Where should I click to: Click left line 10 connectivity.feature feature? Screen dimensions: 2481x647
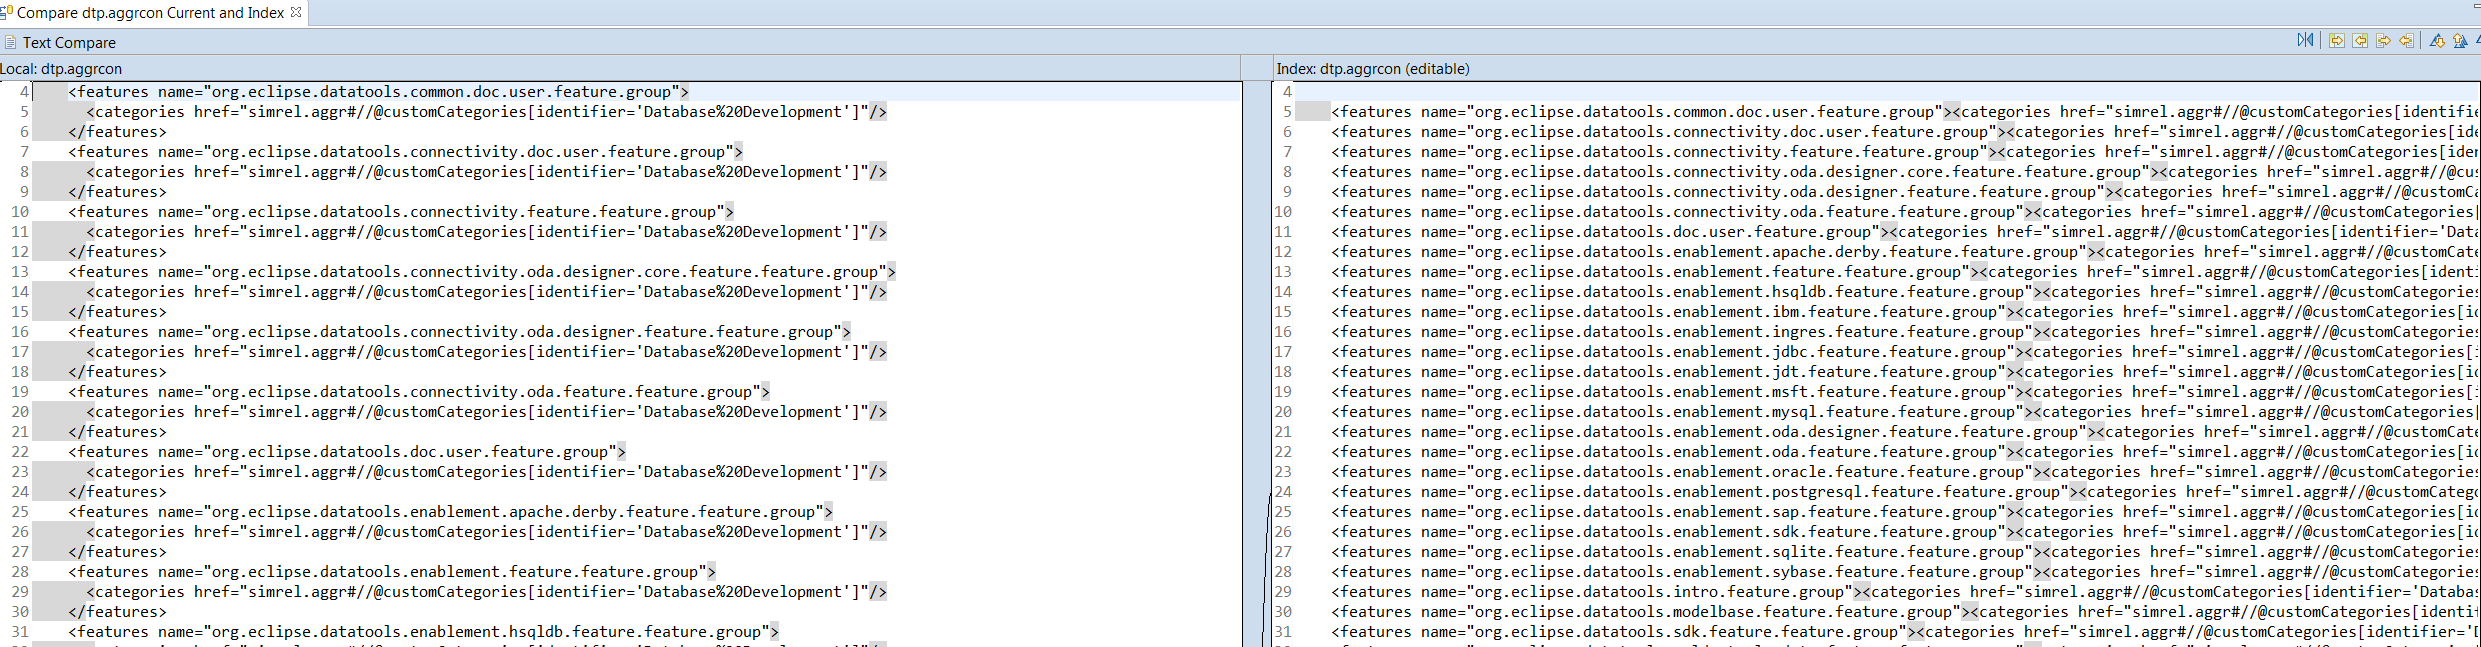click(x=401, y=212)
